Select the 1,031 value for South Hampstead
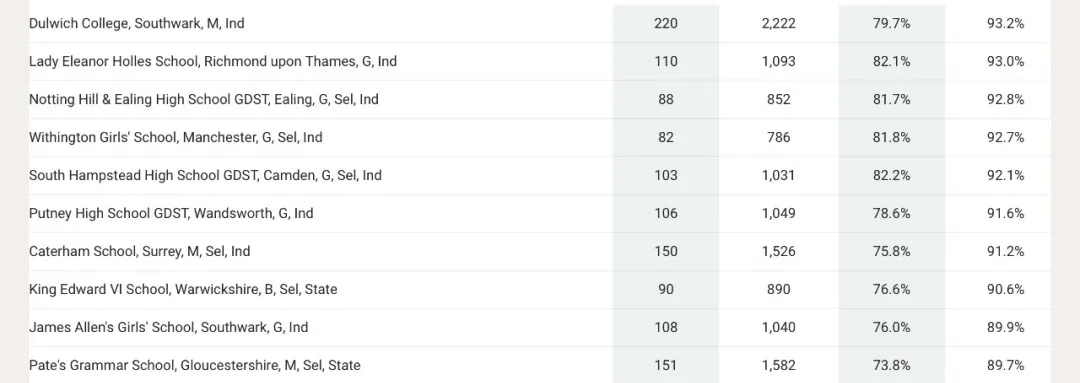 coord(778,175)
